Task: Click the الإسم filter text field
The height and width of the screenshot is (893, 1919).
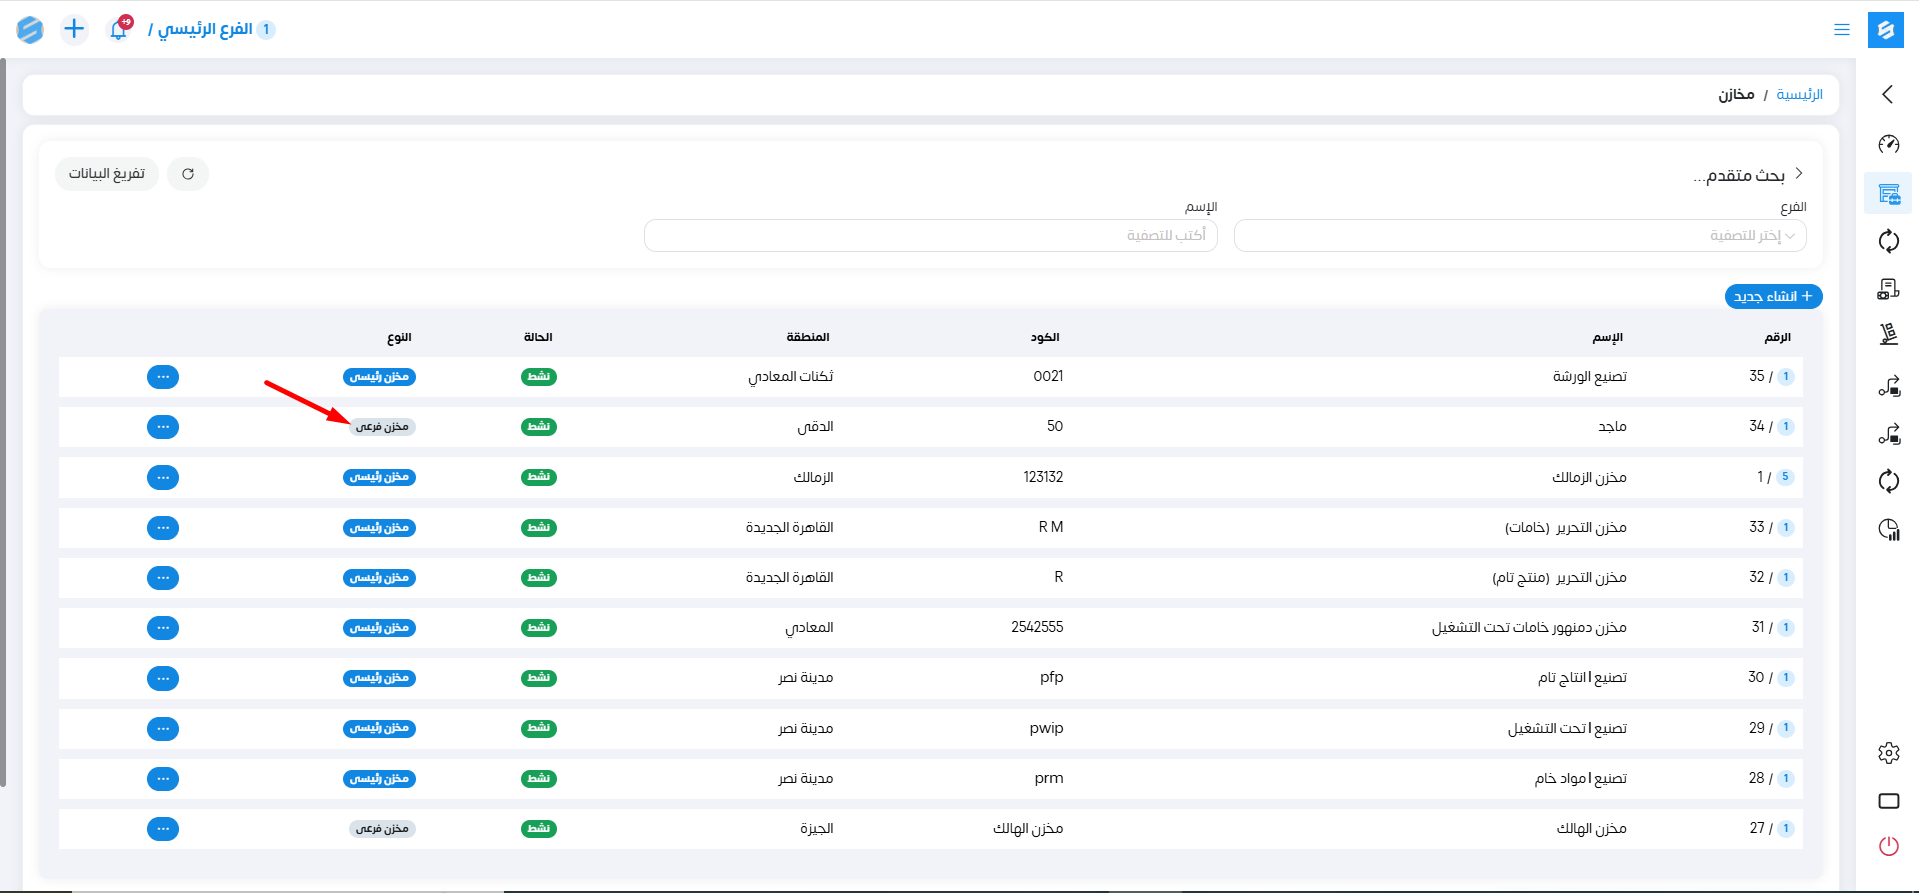Action: [x=930, y=236]
